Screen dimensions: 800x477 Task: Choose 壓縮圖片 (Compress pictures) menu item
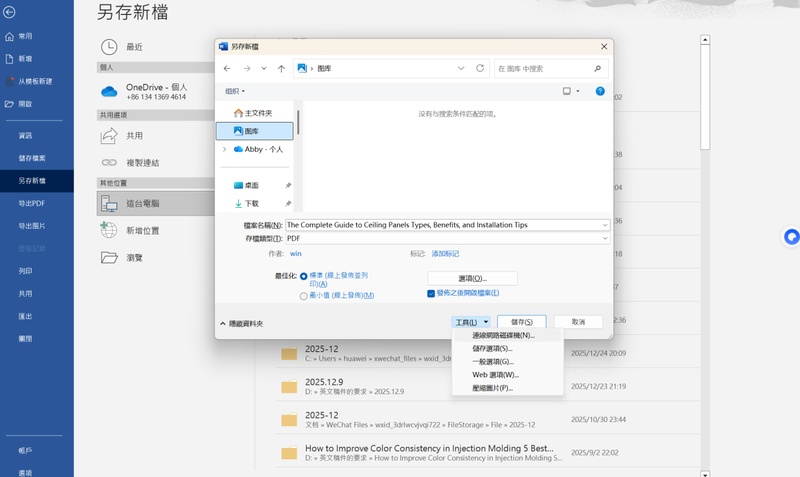[507, 388]
